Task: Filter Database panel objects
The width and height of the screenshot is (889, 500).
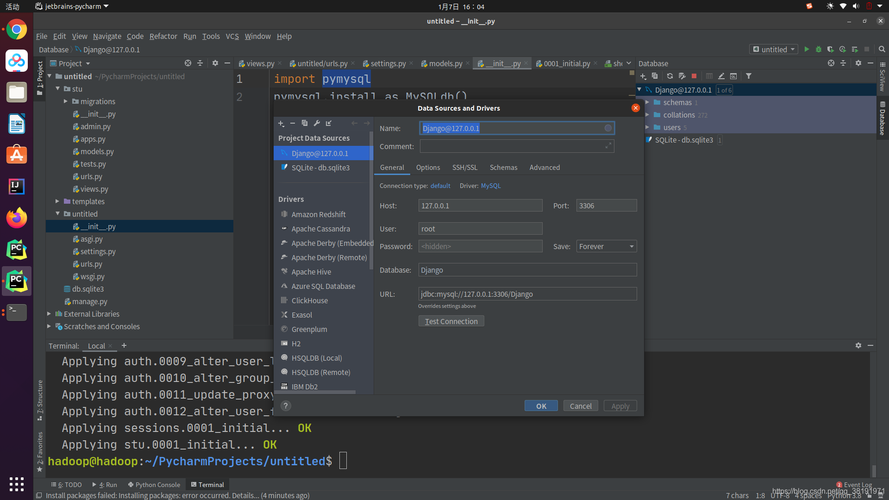Action: (x=748, y=76)
